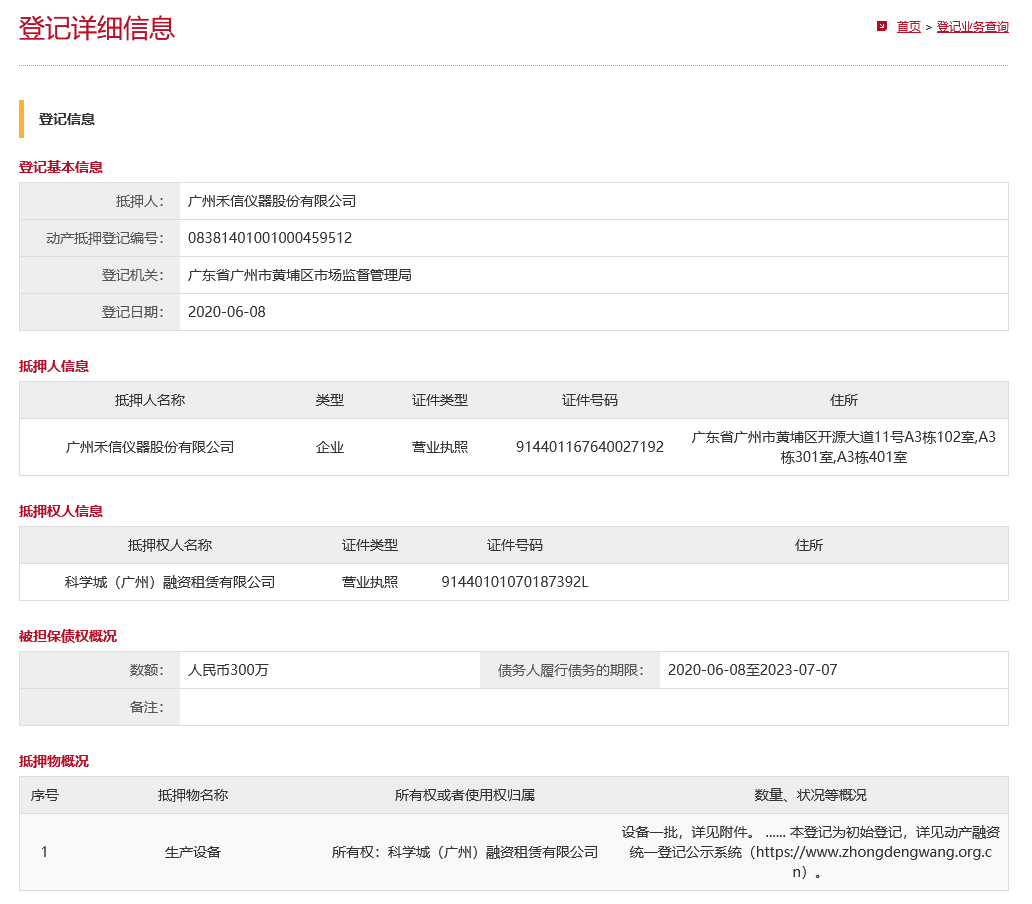Click the 企业 type cell
1032x904 pixels.
click(330, 447)
